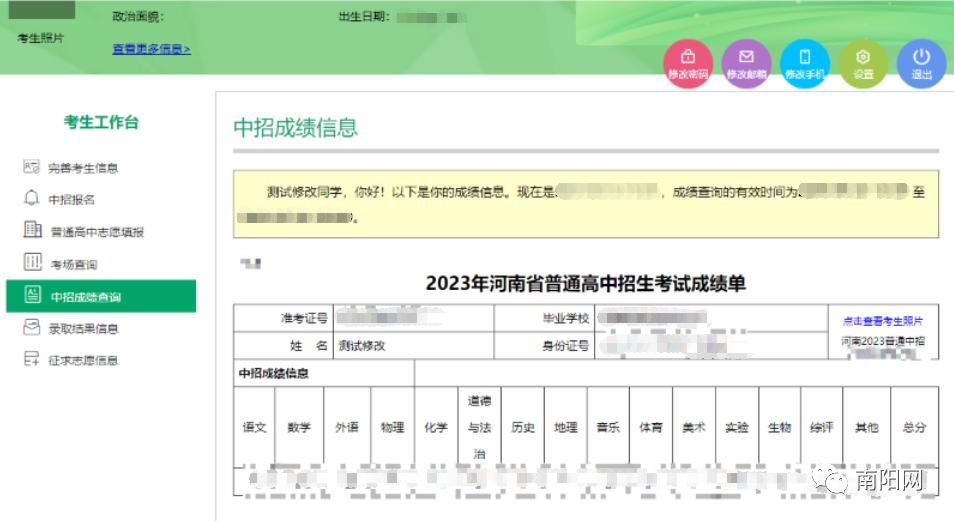954x521 pixels.
Task: Click the 历史 column header
Action: coord(523,427)
